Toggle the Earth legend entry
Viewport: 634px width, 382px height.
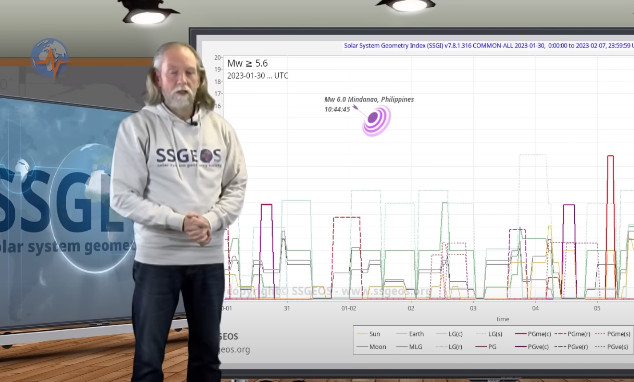[410, 334]
